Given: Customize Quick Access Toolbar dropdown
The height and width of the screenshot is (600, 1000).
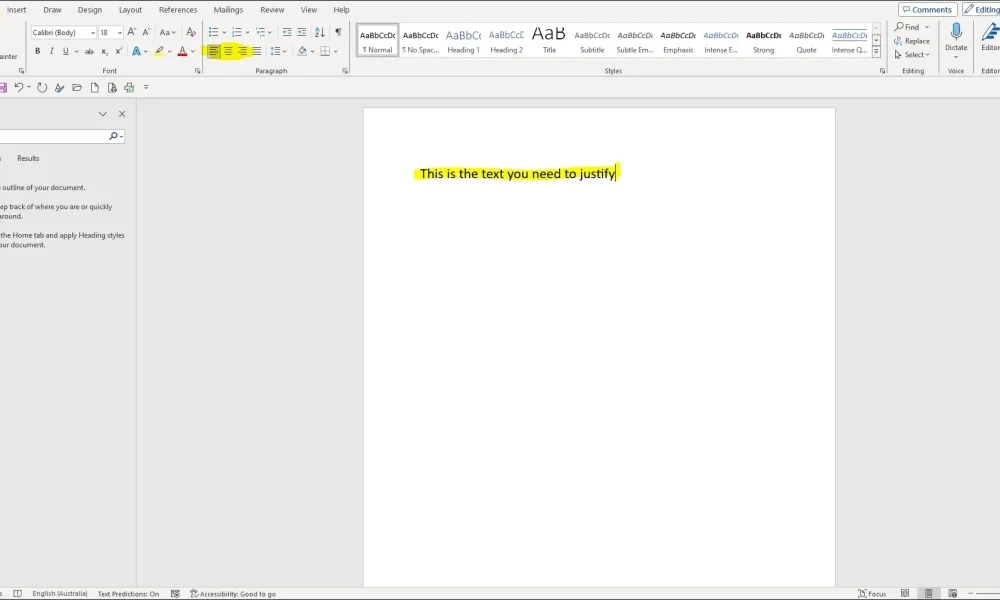Looking at the screenshot, I should click(x=146, y=87).
